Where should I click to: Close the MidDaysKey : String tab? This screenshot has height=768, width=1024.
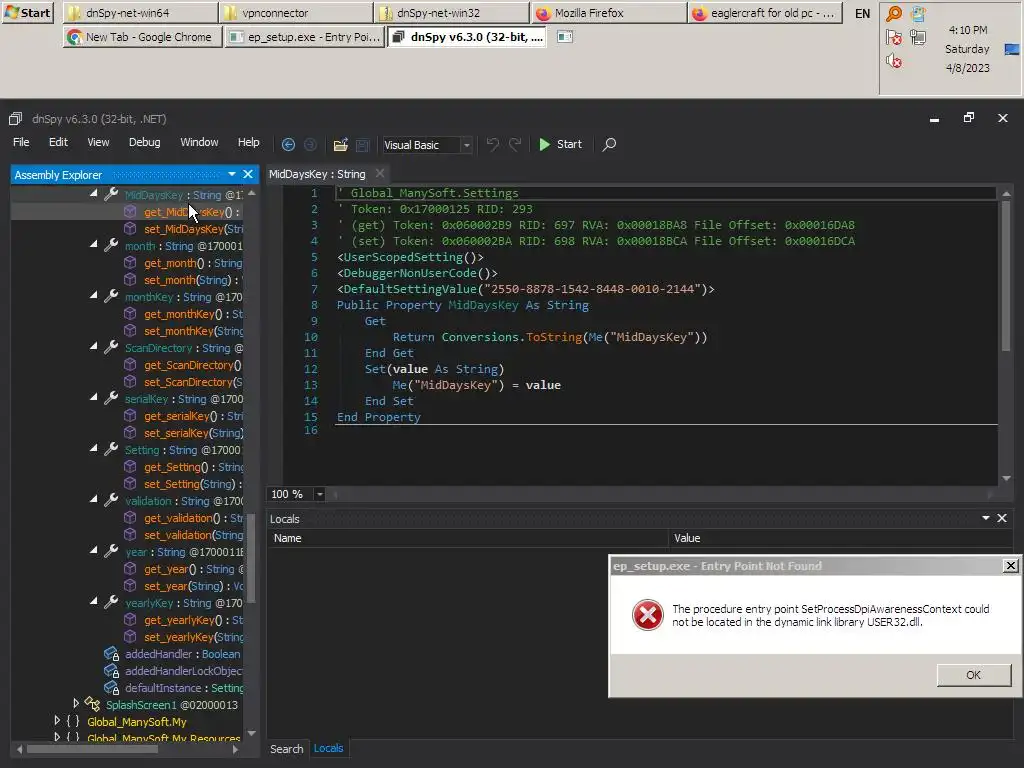(x=379, y=174)
